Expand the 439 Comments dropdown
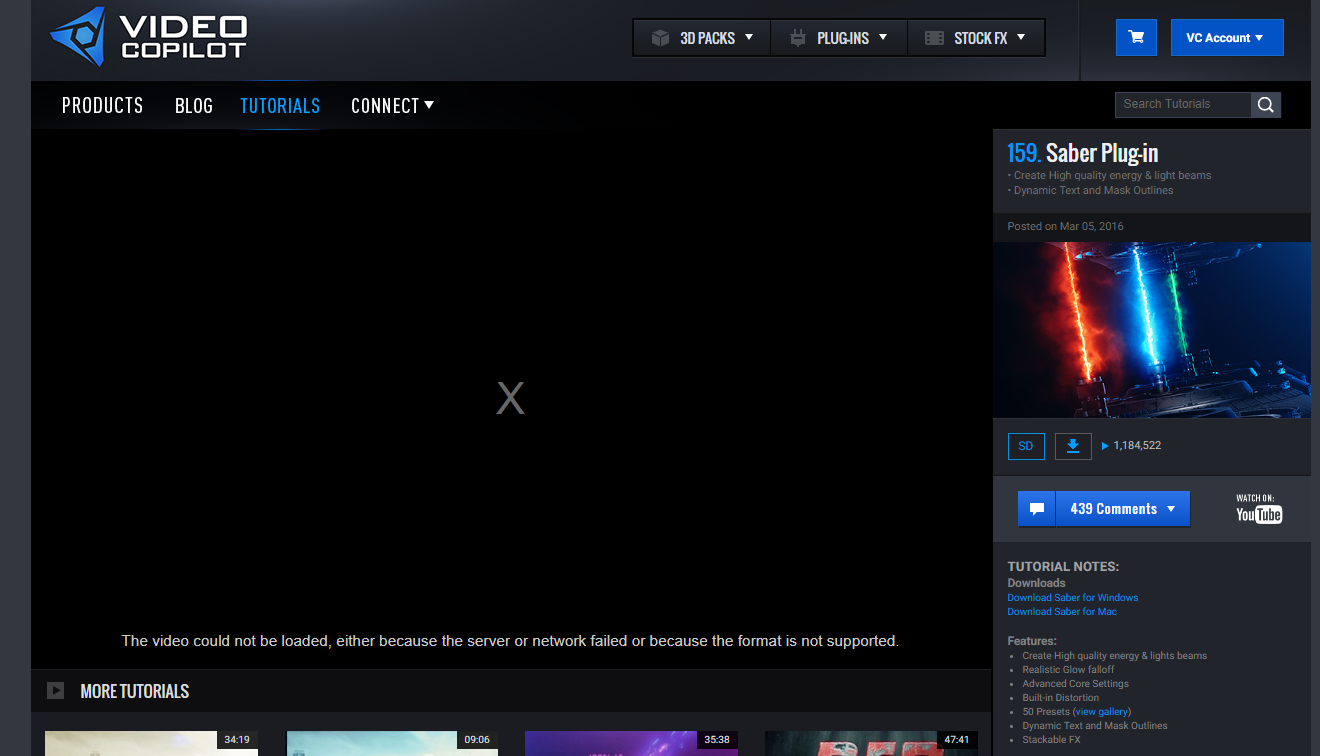Image resolution: width=1320 pixels, height=756 pixels. (x=1123, y=509)
